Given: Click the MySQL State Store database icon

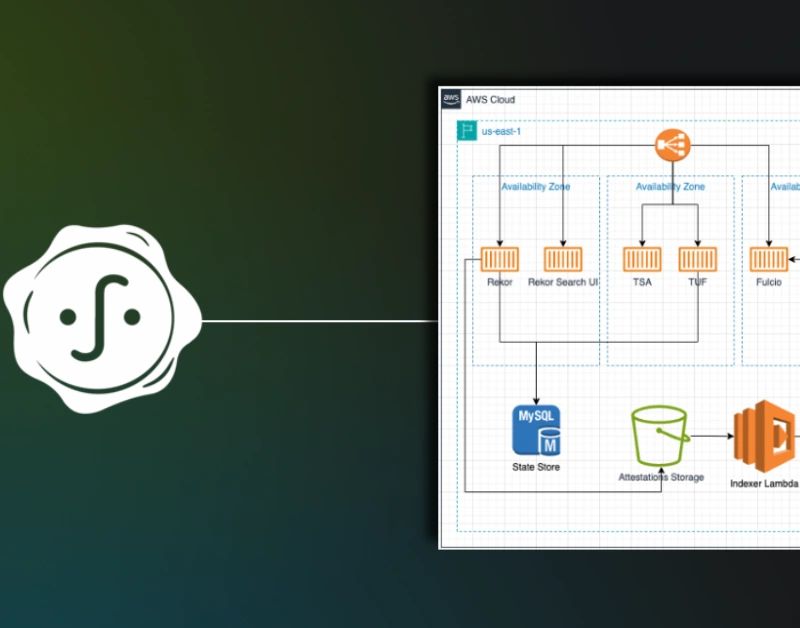Looking at the screenshot, I should coord(536,430).
